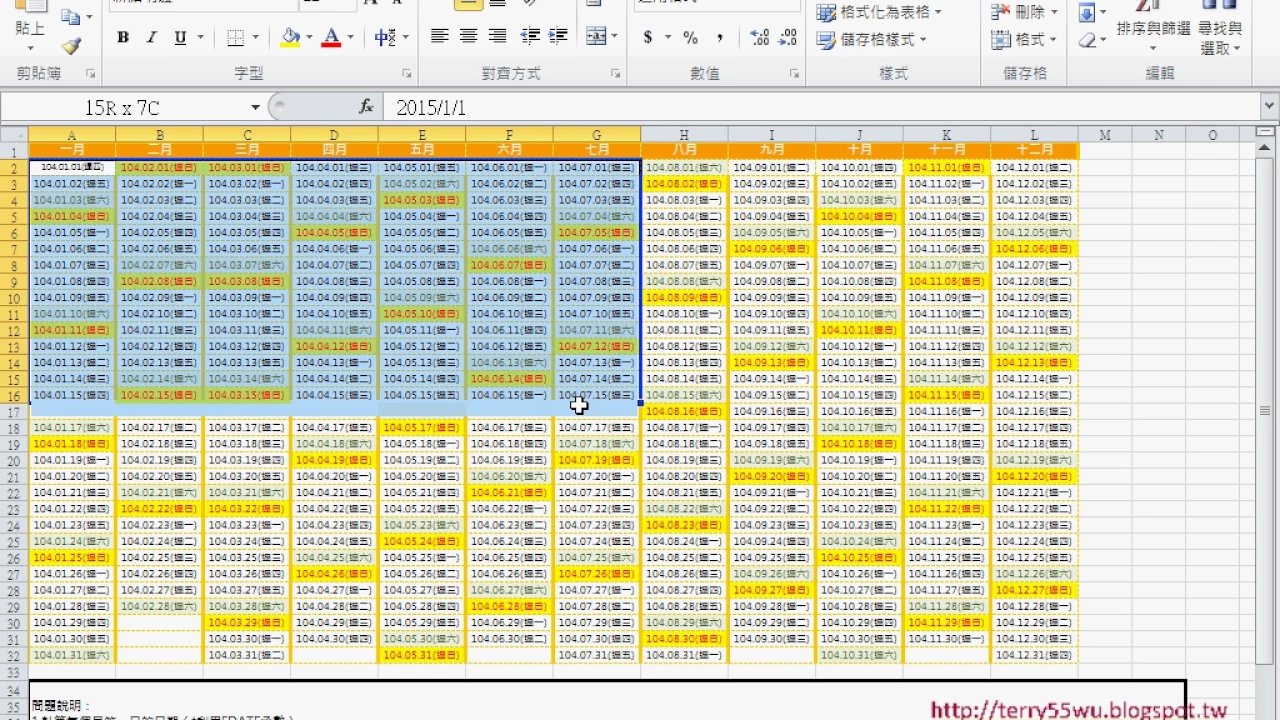The image size is (1280, 720).
Task: Click the insert function fx button
Action: (x=366, y=107)
